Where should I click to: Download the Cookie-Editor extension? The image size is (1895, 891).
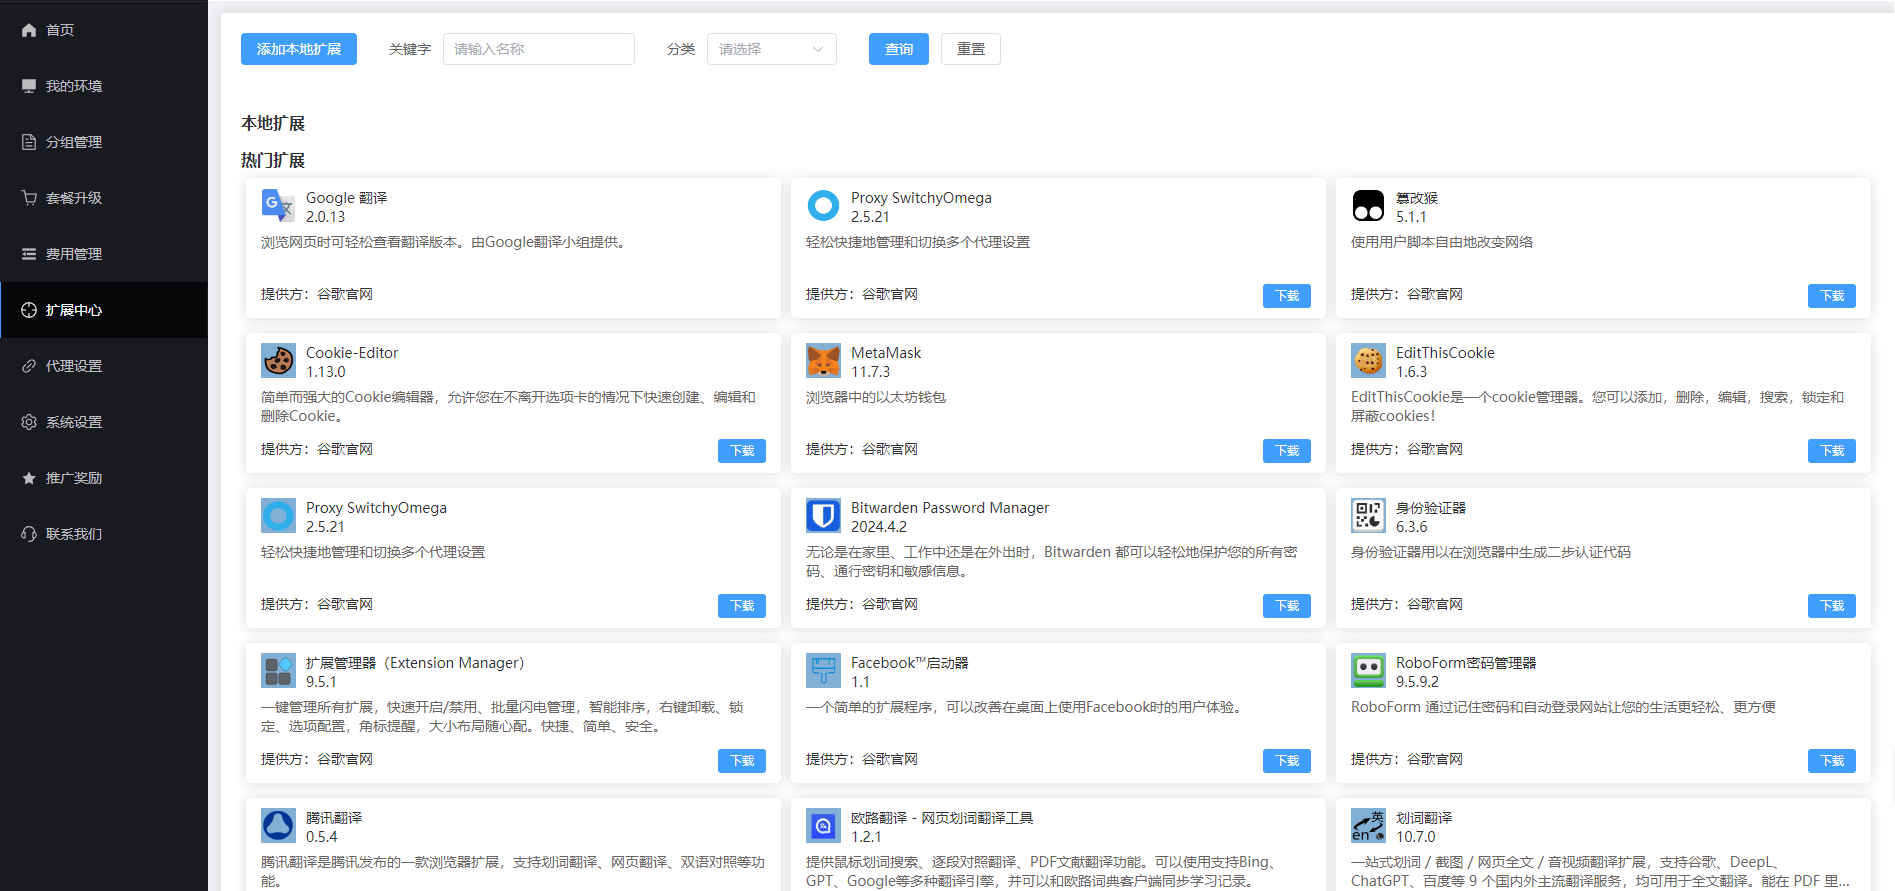pyautogui.click(x=741, y=451)
